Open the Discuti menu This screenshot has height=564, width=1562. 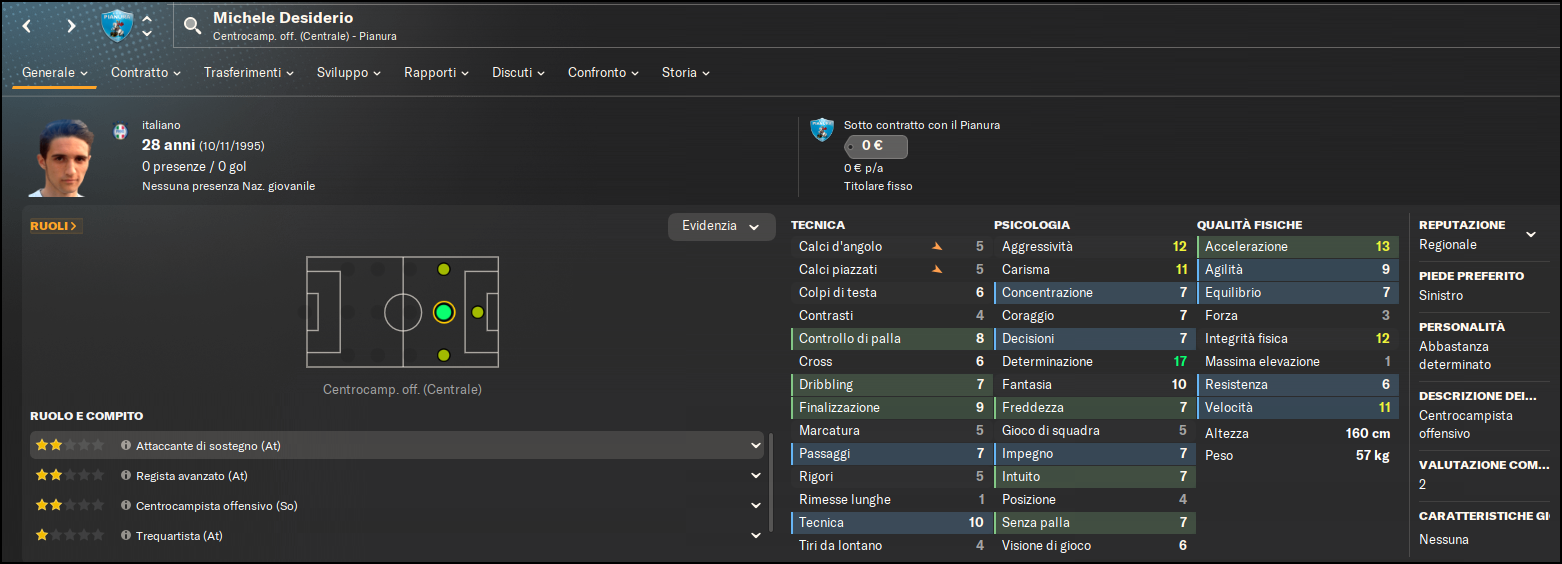pos(518,73)
